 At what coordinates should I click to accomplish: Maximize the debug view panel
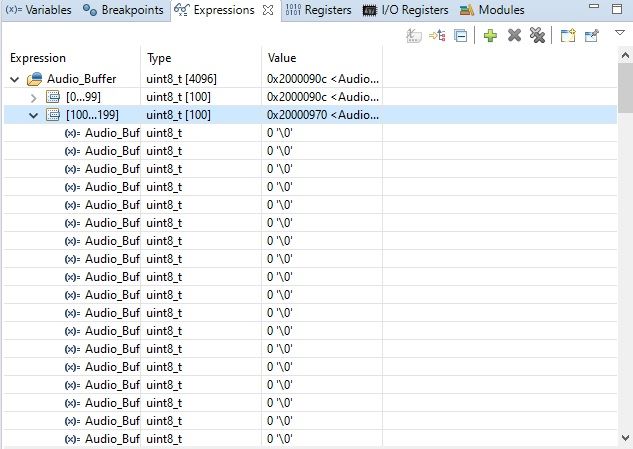tap(616, 8)
